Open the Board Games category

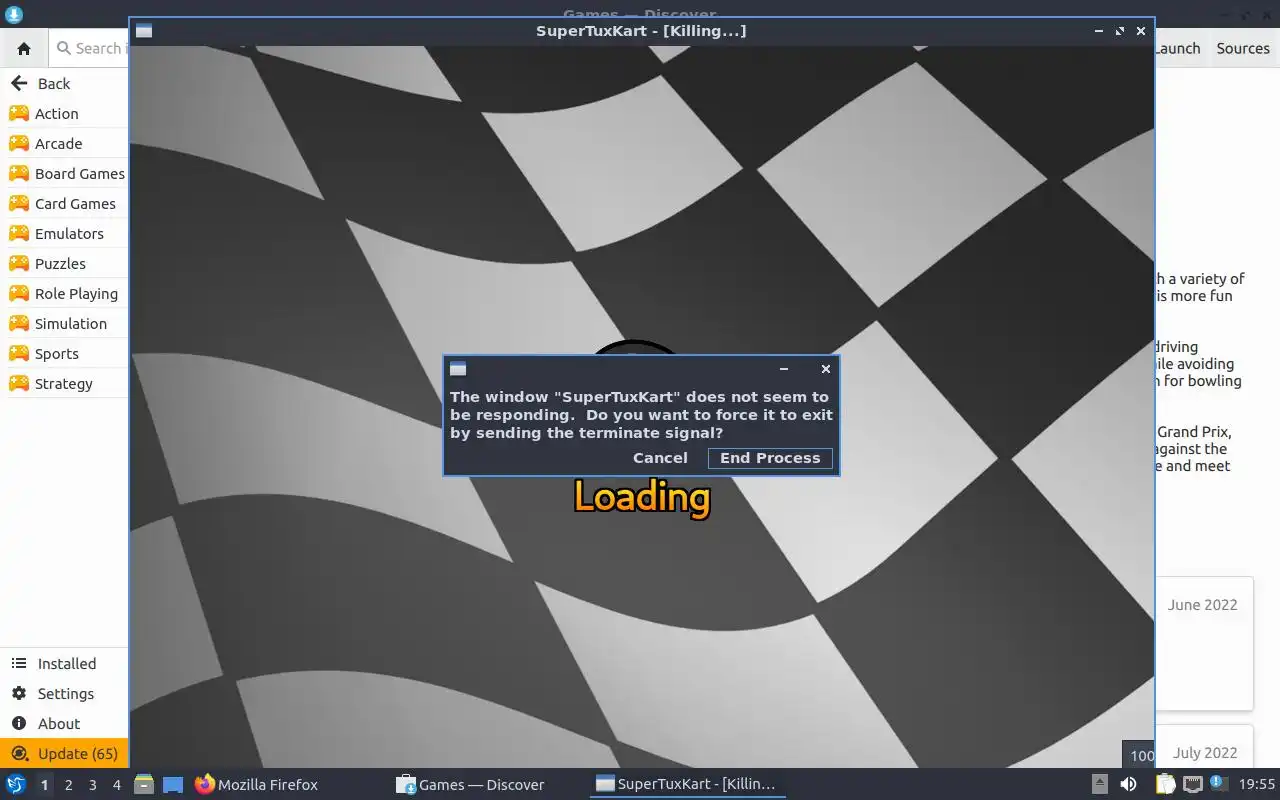click(x=64, y=174)
